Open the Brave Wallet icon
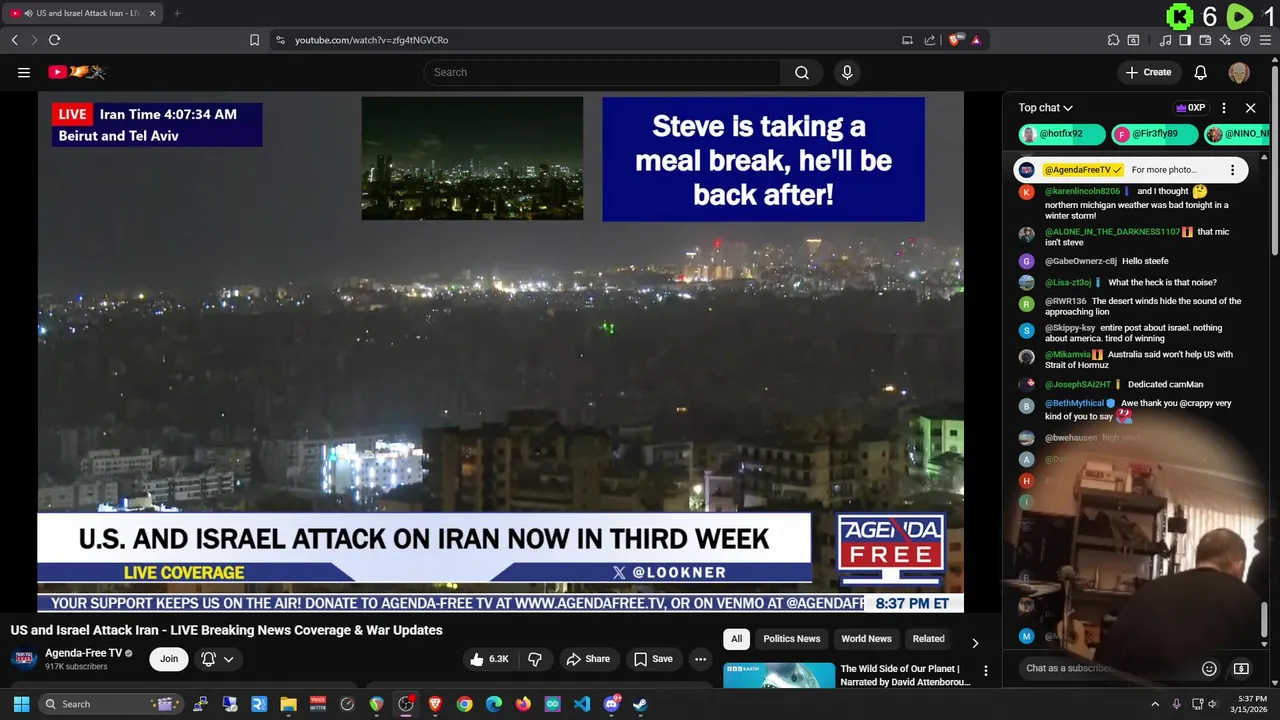 point(1205,40)
